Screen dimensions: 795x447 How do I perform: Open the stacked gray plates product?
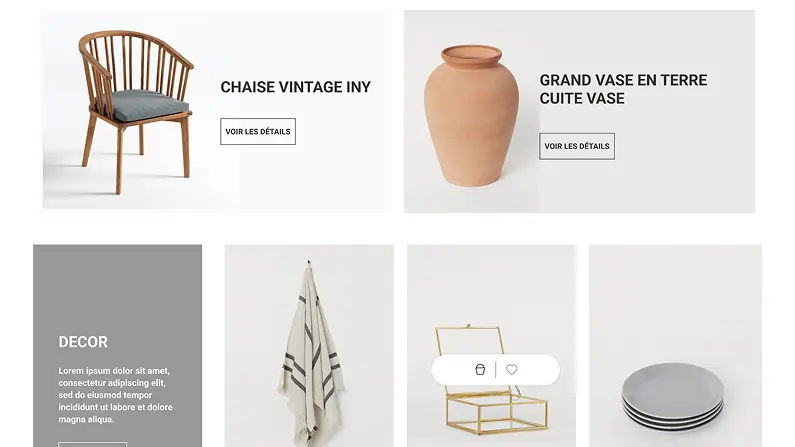pos(673,396)
